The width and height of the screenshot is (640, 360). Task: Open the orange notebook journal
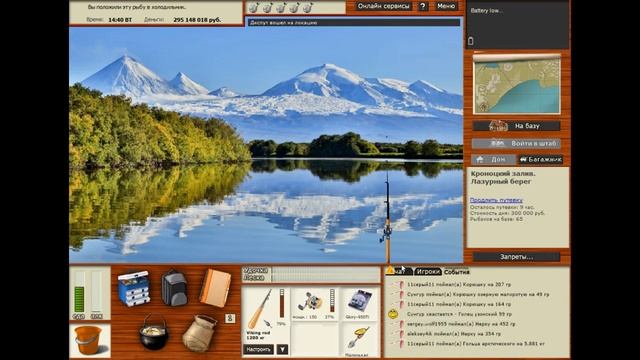(215, 287)
